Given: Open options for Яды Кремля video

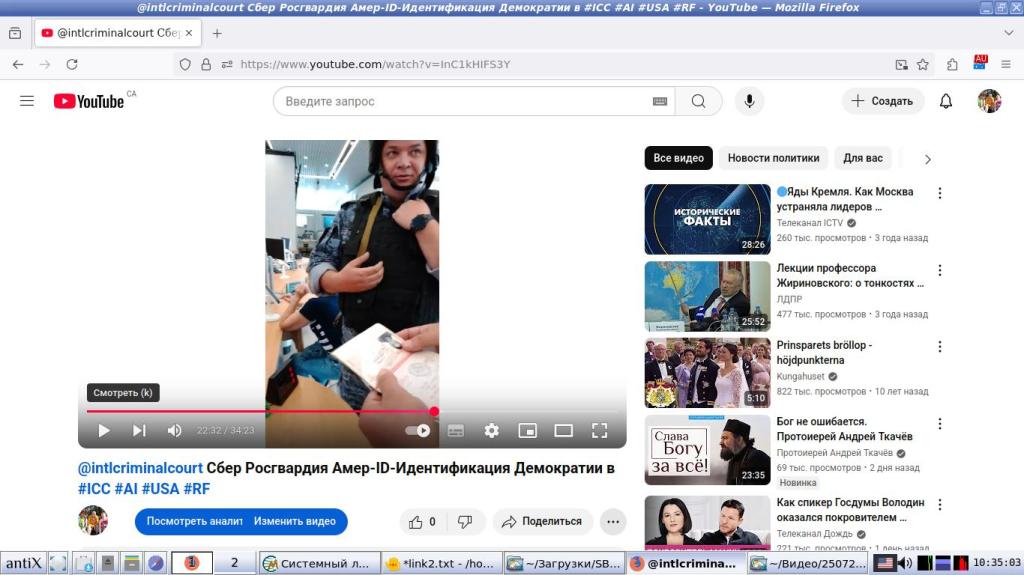Looking at the screenshot, I should coord(939,193).
